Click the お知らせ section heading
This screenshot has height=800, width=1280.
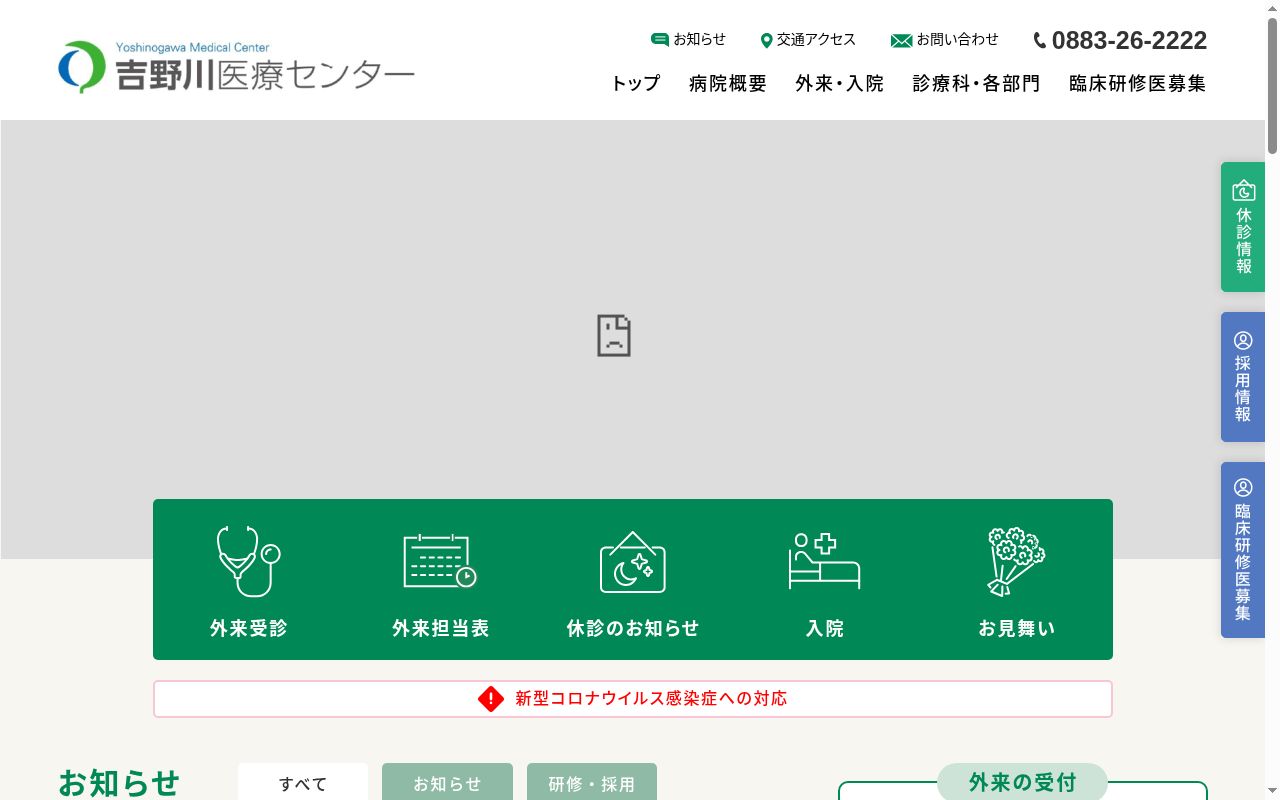tap(119, 783)
